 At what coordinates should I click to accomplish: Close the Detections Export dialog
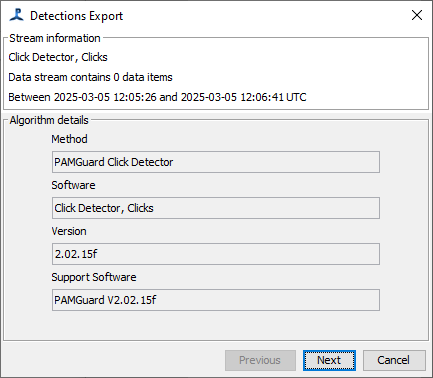417,15
